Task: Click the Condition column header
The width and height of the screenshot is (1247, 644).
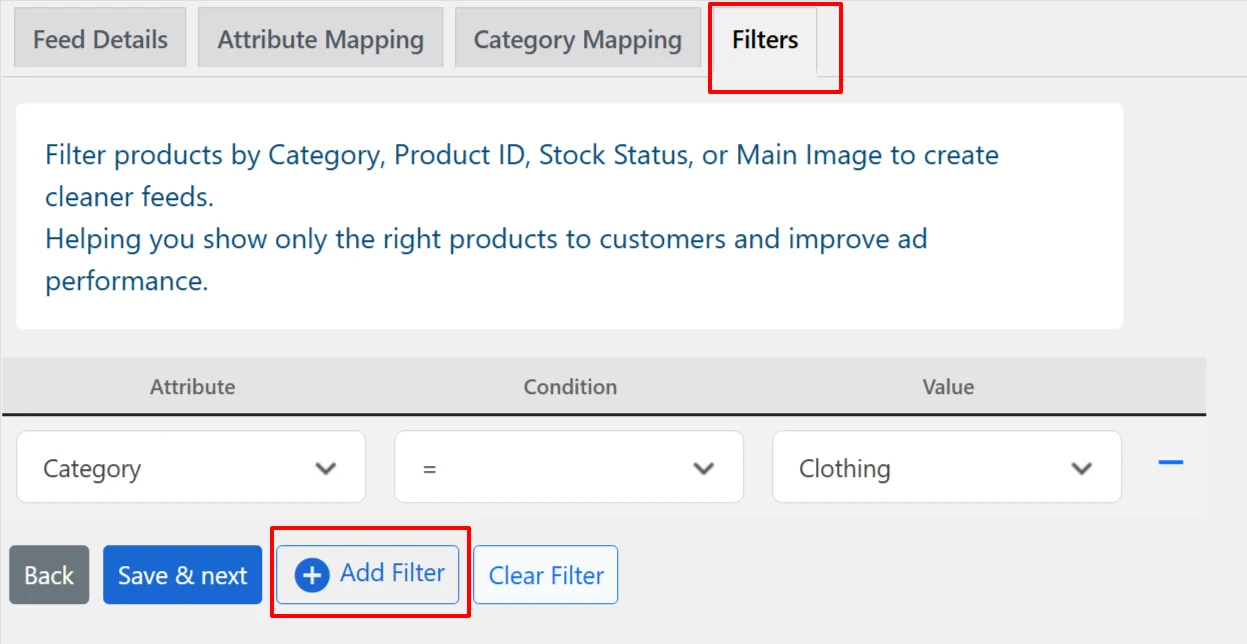Action: click(x=570, y=387)
